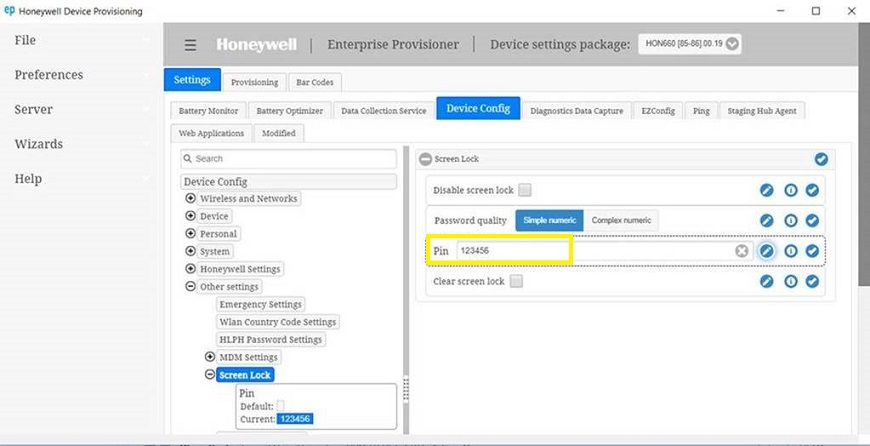Open the Battery Monitor tab
The image size is (870, 446).
click(209, 110)
